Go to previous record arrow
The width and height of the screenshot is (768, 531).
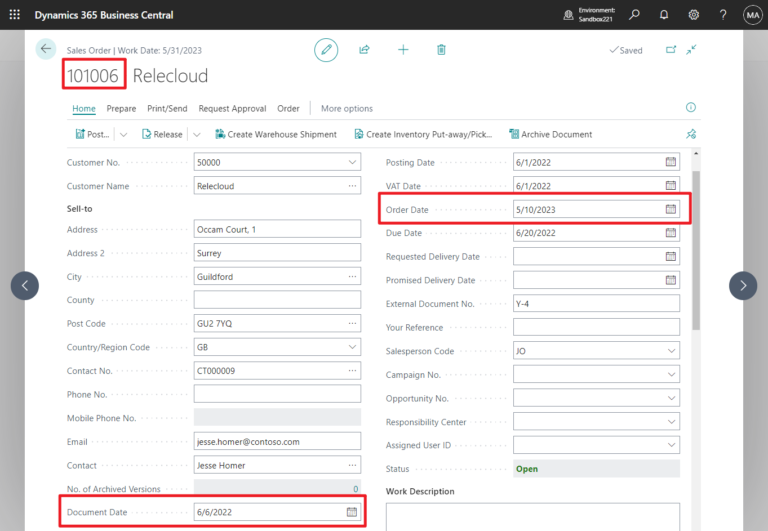25,286
